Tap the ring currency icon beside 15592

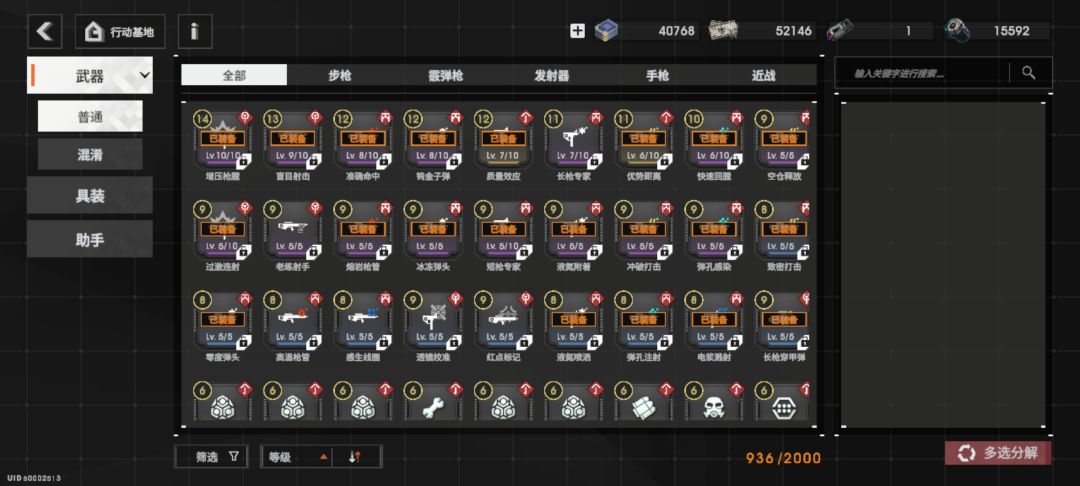958,31
